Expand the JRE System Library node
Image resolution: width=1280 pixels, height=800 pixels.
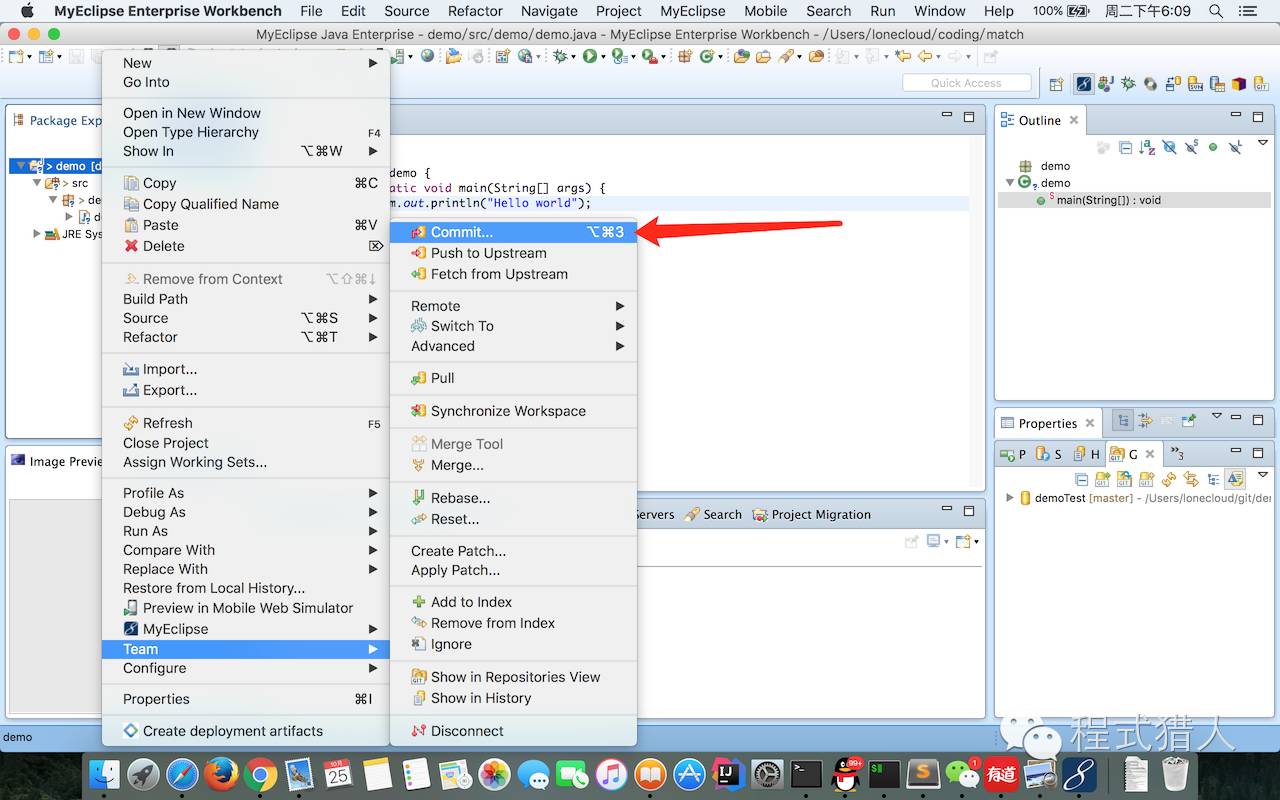pyautogui.click(x=37, y=234)
